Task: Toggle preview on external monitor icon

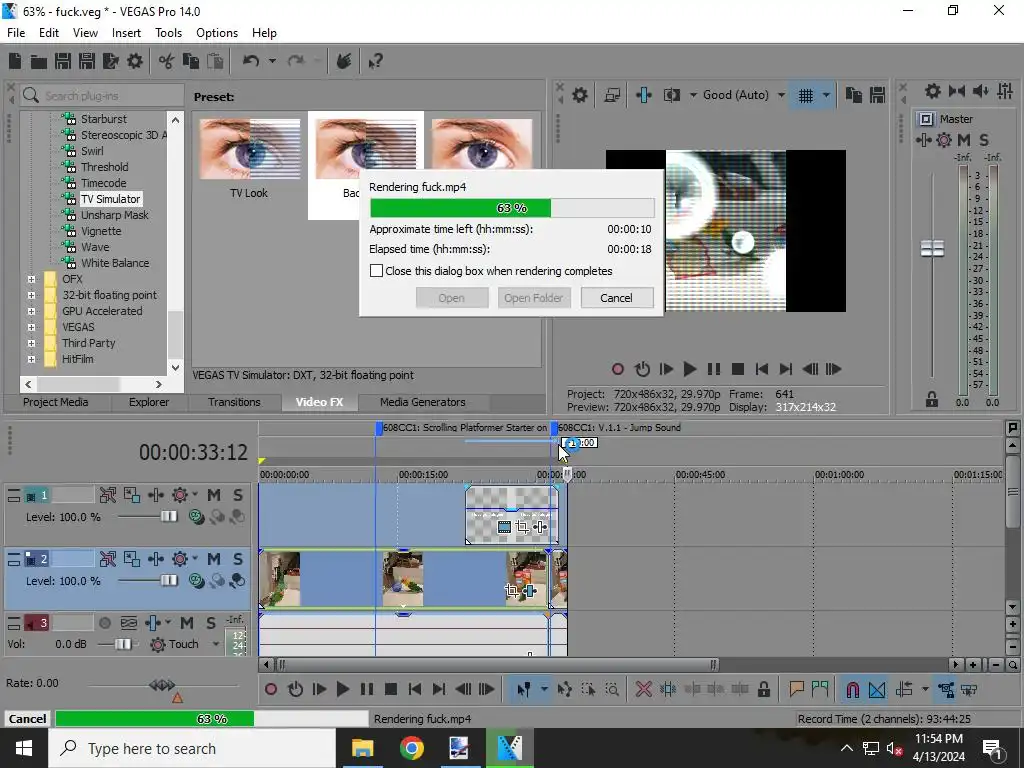Action: click(x=612, y=95)
